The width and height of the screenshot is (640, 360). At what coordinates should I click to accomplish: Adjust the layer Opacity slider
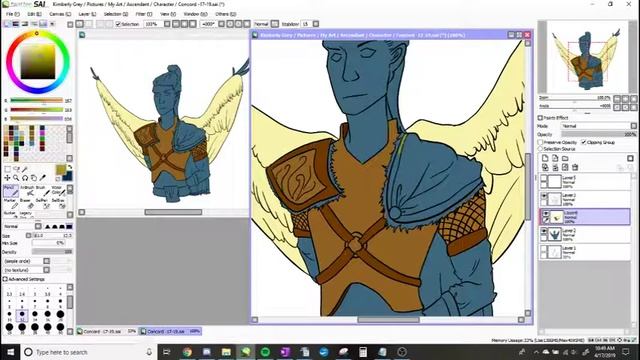pos(599,134)
